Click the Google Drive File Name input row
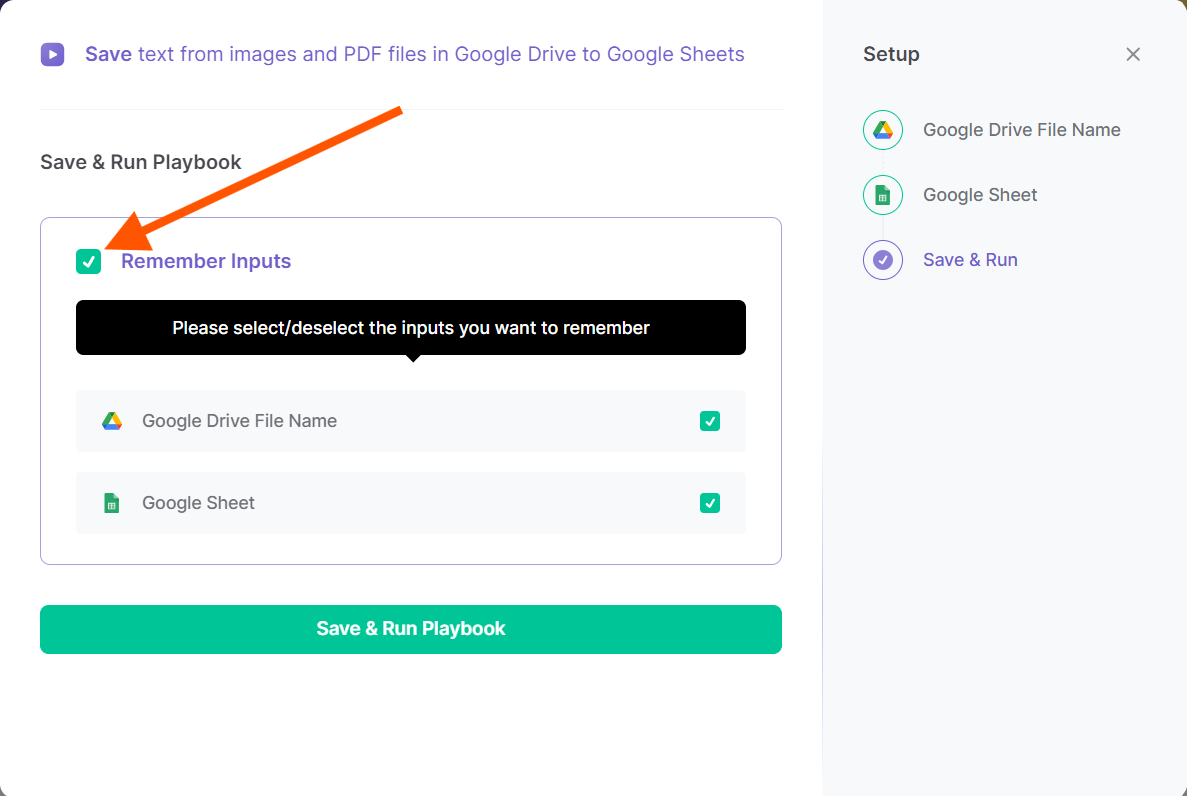The height and width of the screenshot is (796, 1187). (x=411, y=421)
